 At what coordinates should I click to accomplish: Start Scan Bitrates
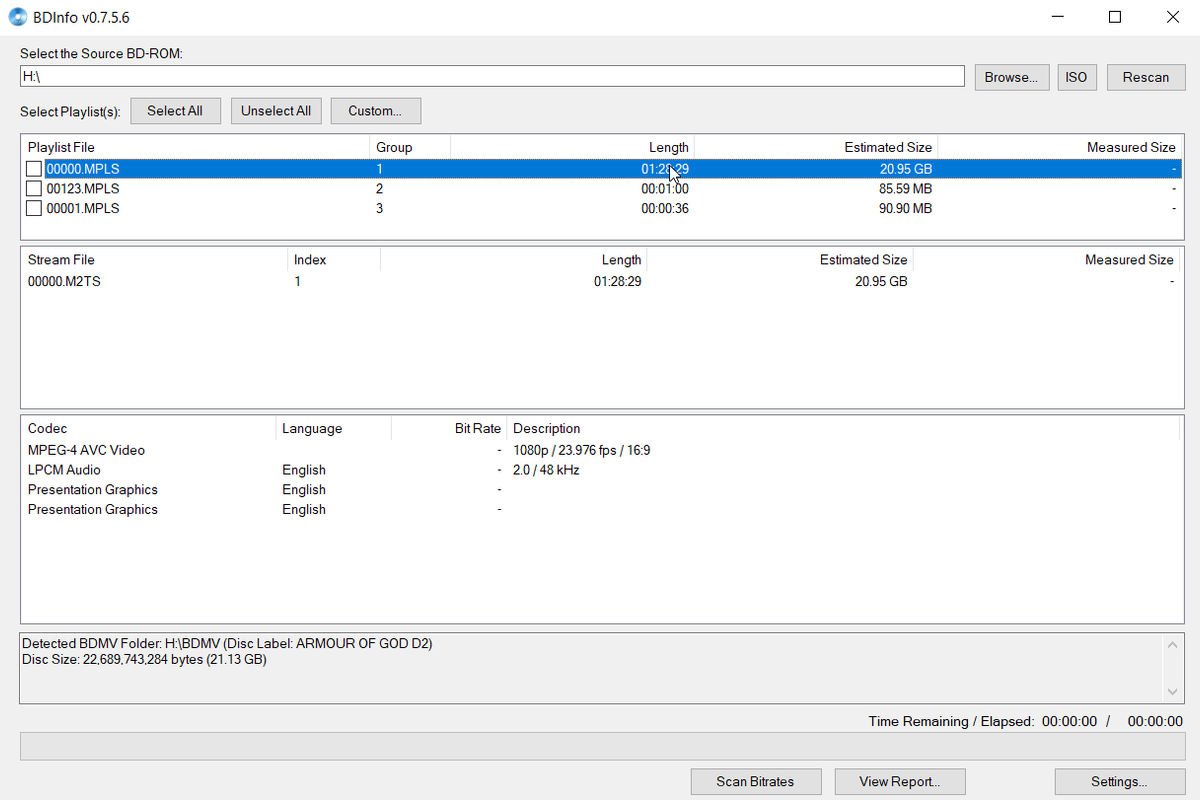tap(756, 782)
